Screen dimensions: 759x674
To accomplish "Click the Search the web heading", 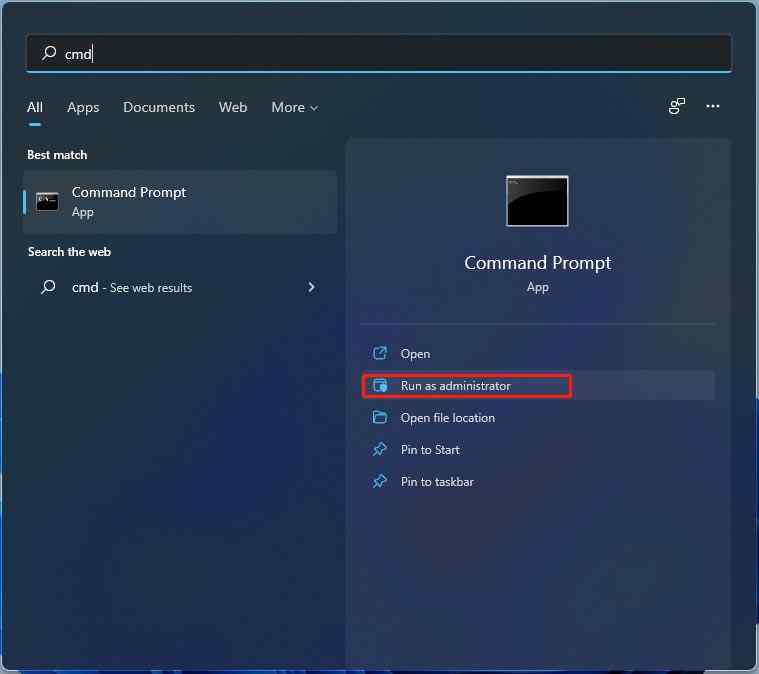I will 69,252.
